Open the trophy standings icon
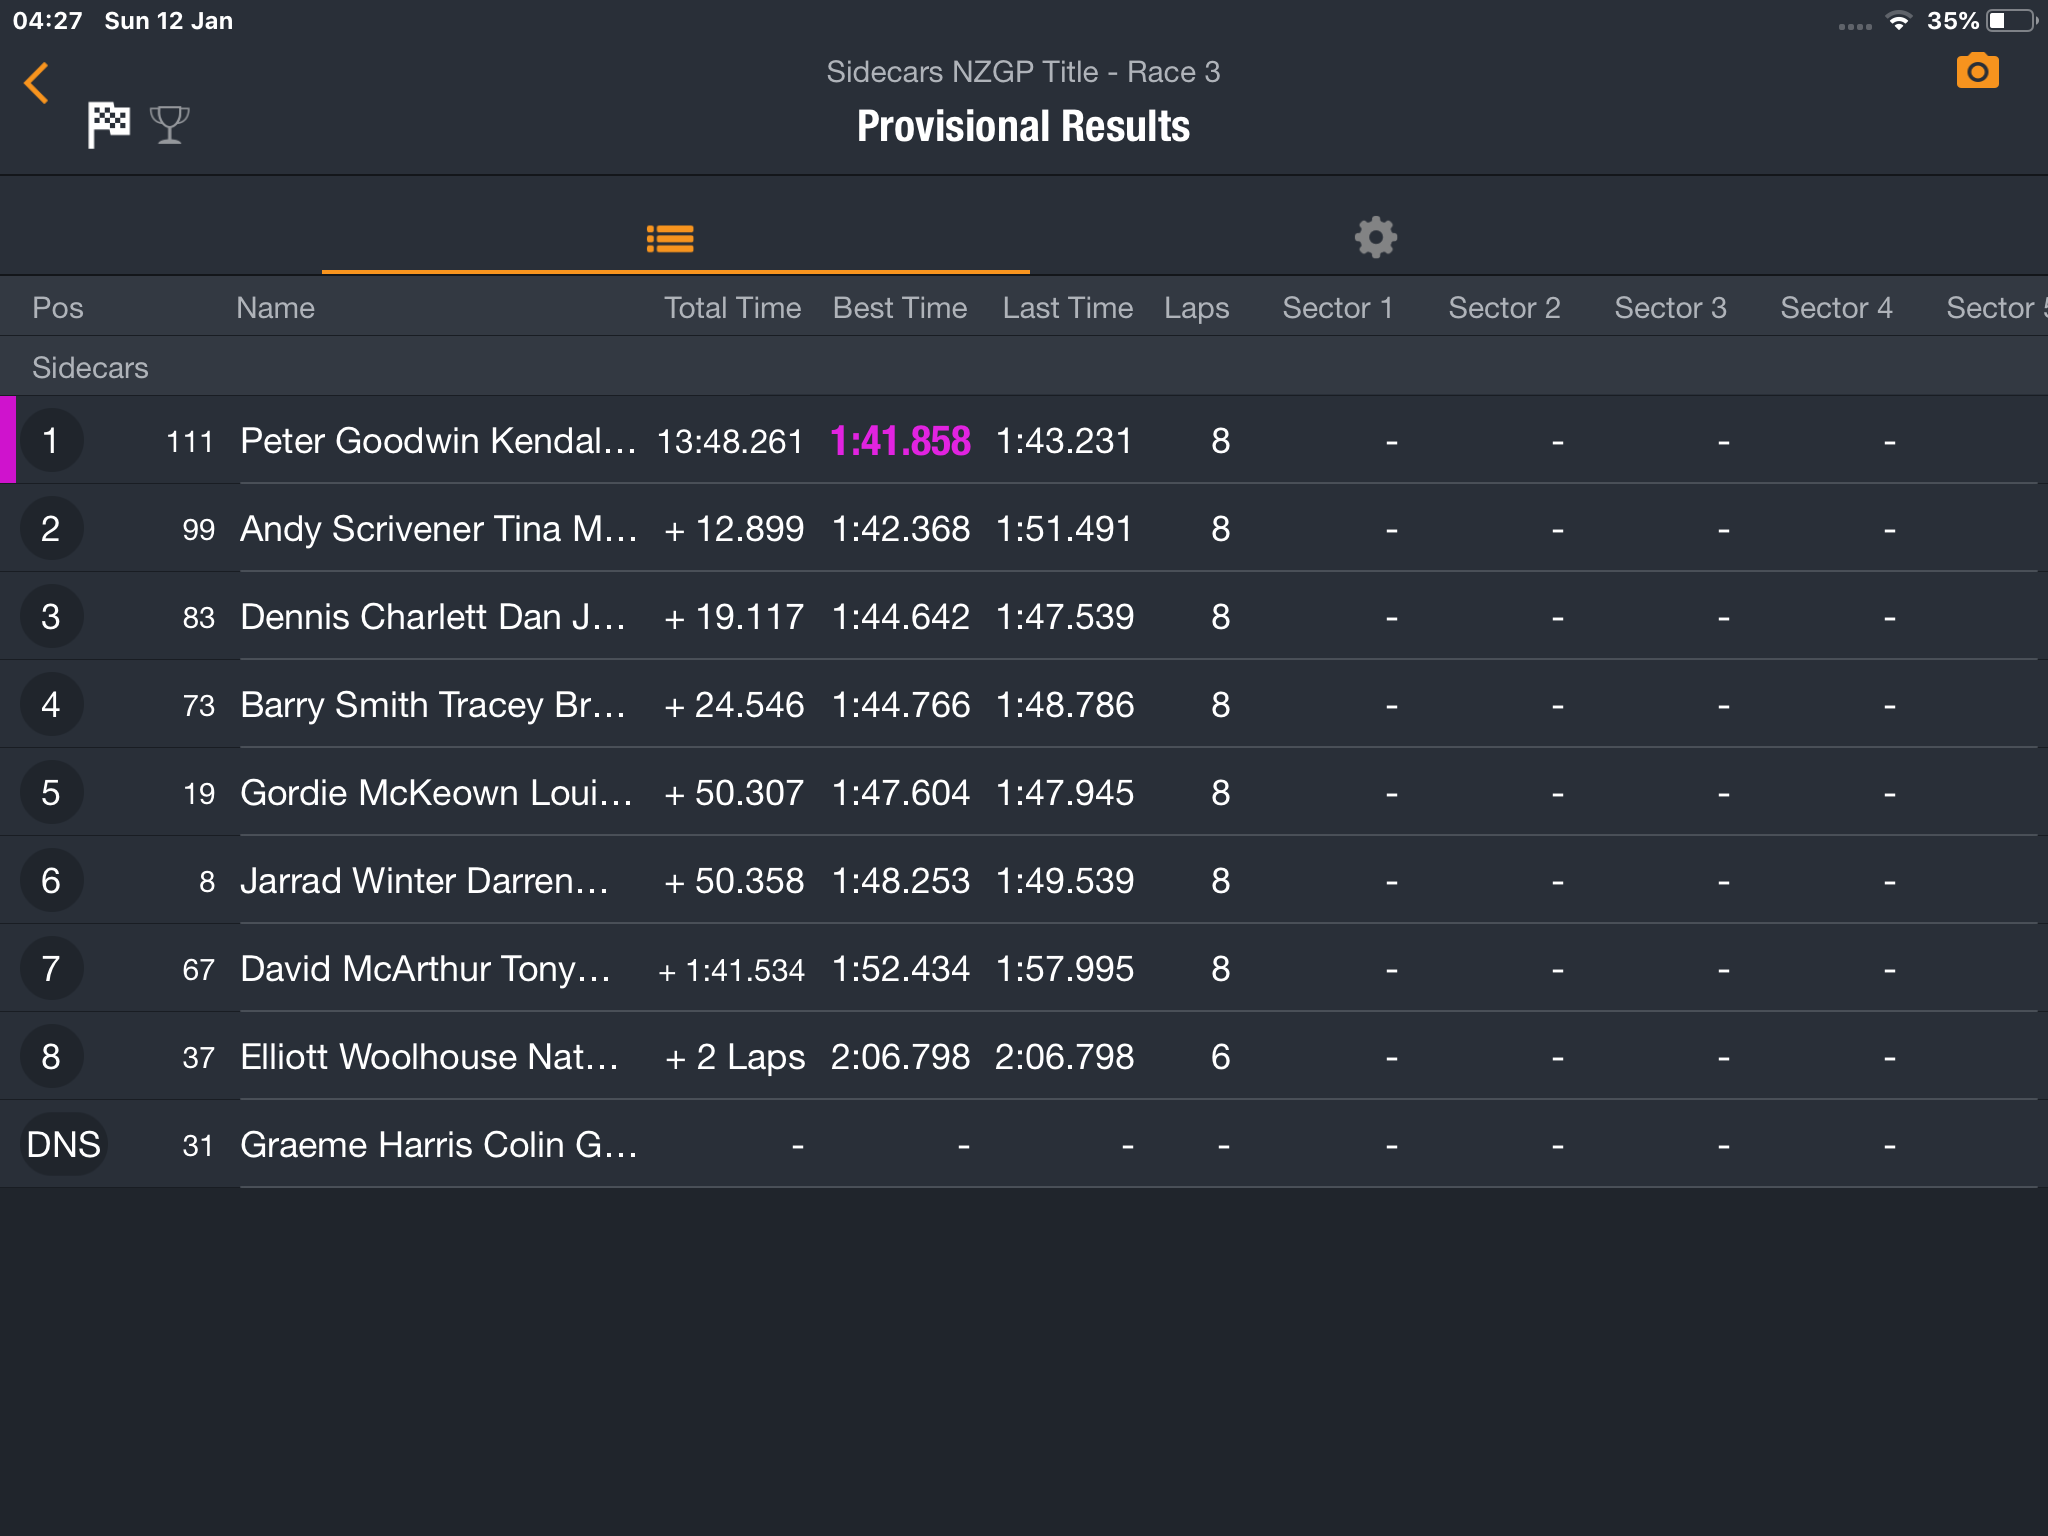 (169, 125)
